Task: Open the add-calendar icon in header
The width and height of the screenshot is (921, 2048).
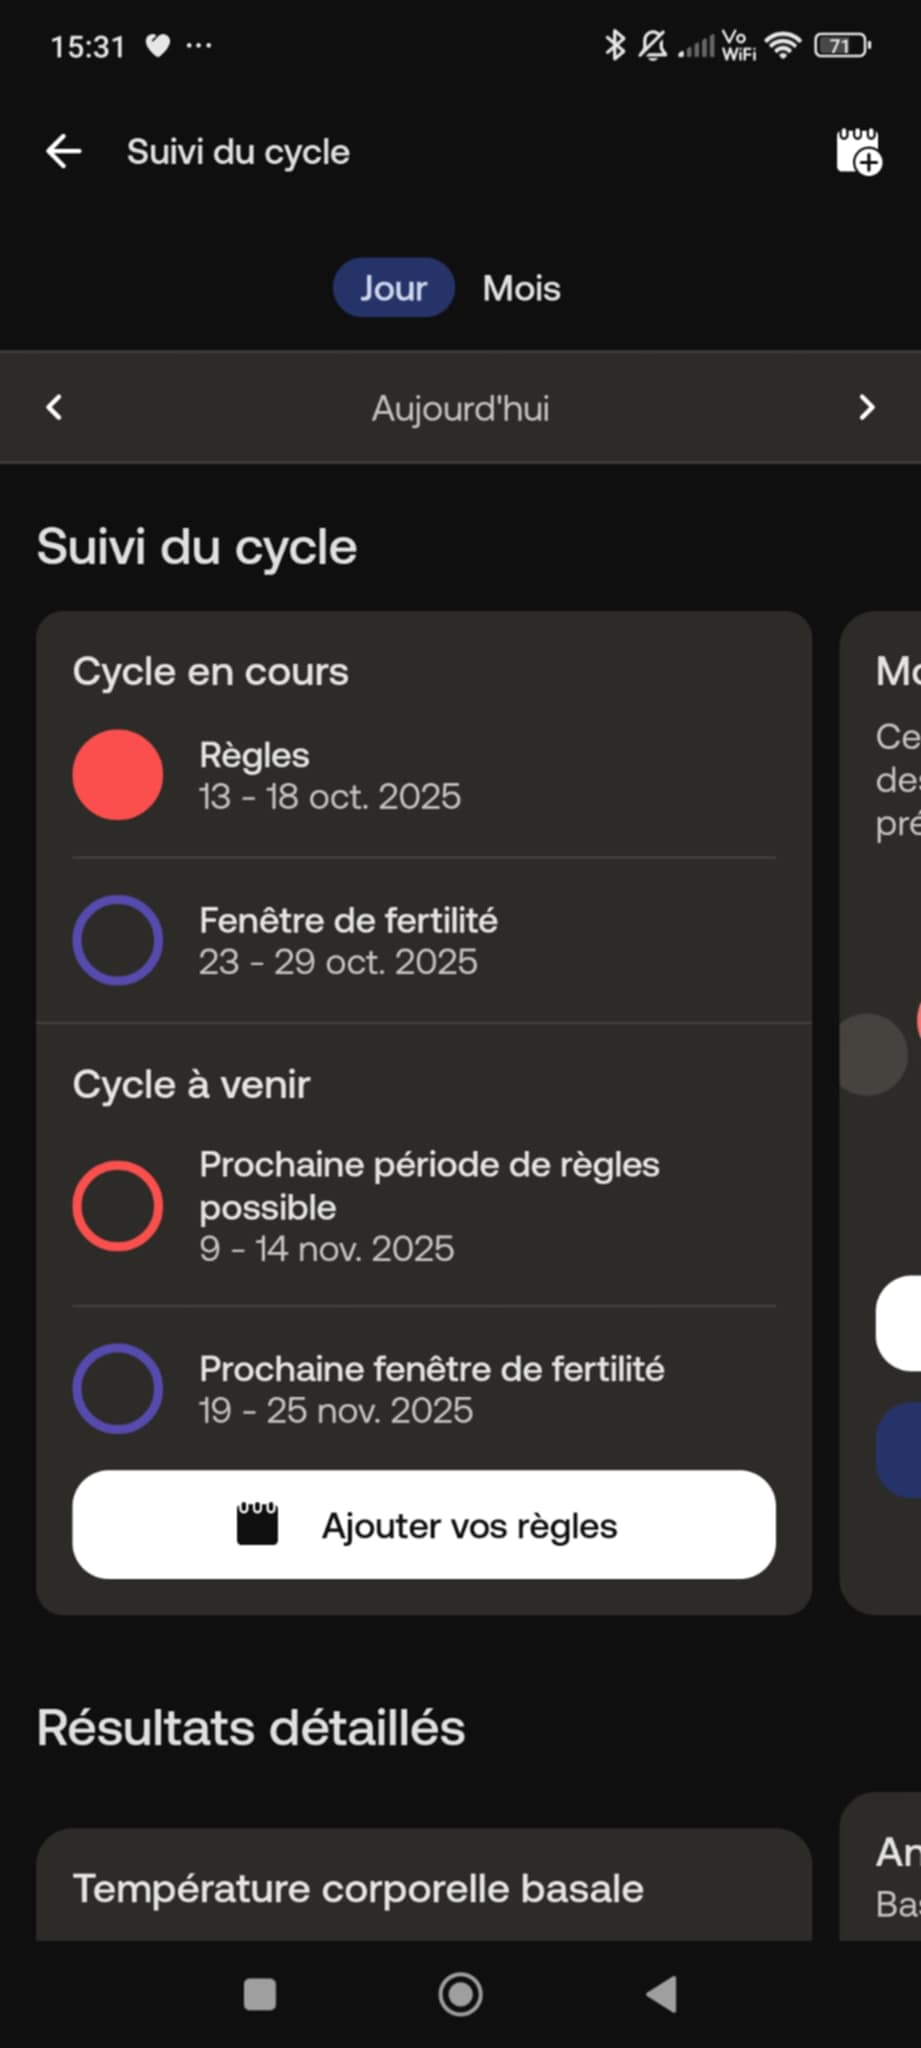Action: point(858,152)
